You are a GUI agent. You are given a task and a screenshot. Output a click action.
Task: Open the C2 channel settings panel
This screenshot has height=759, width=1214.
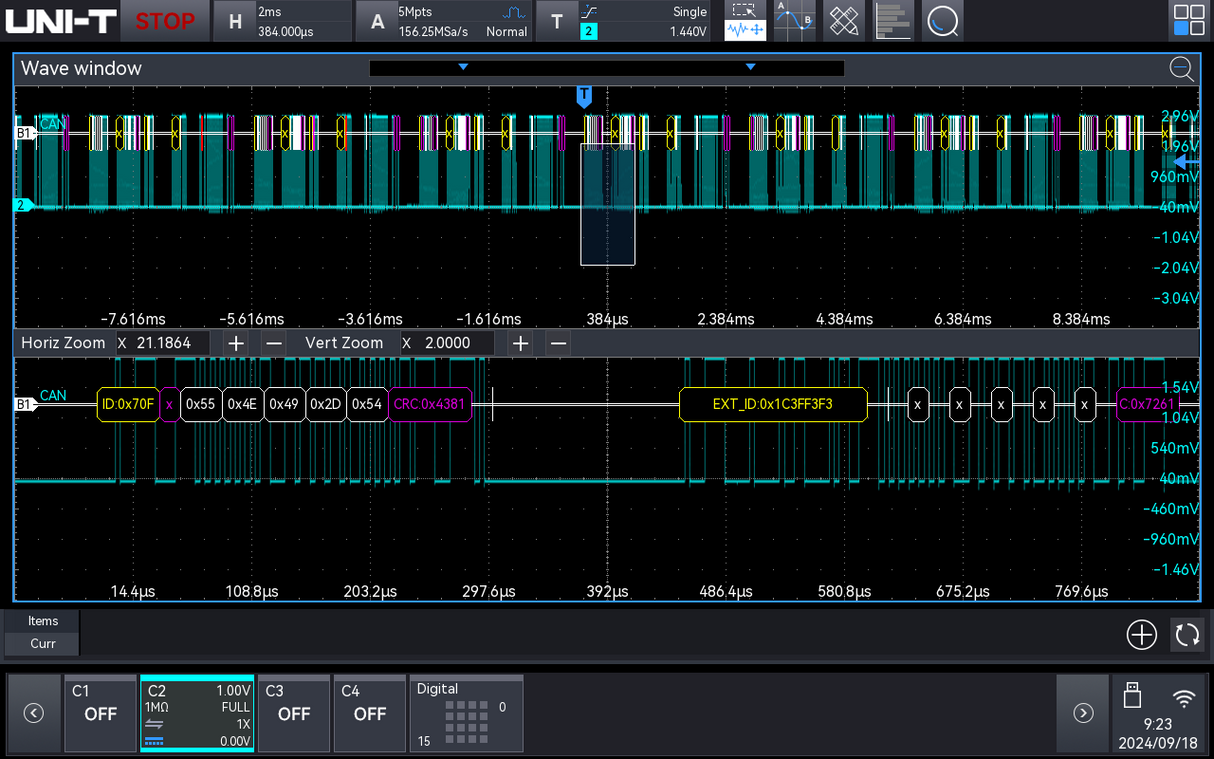[x=197, y=713]
